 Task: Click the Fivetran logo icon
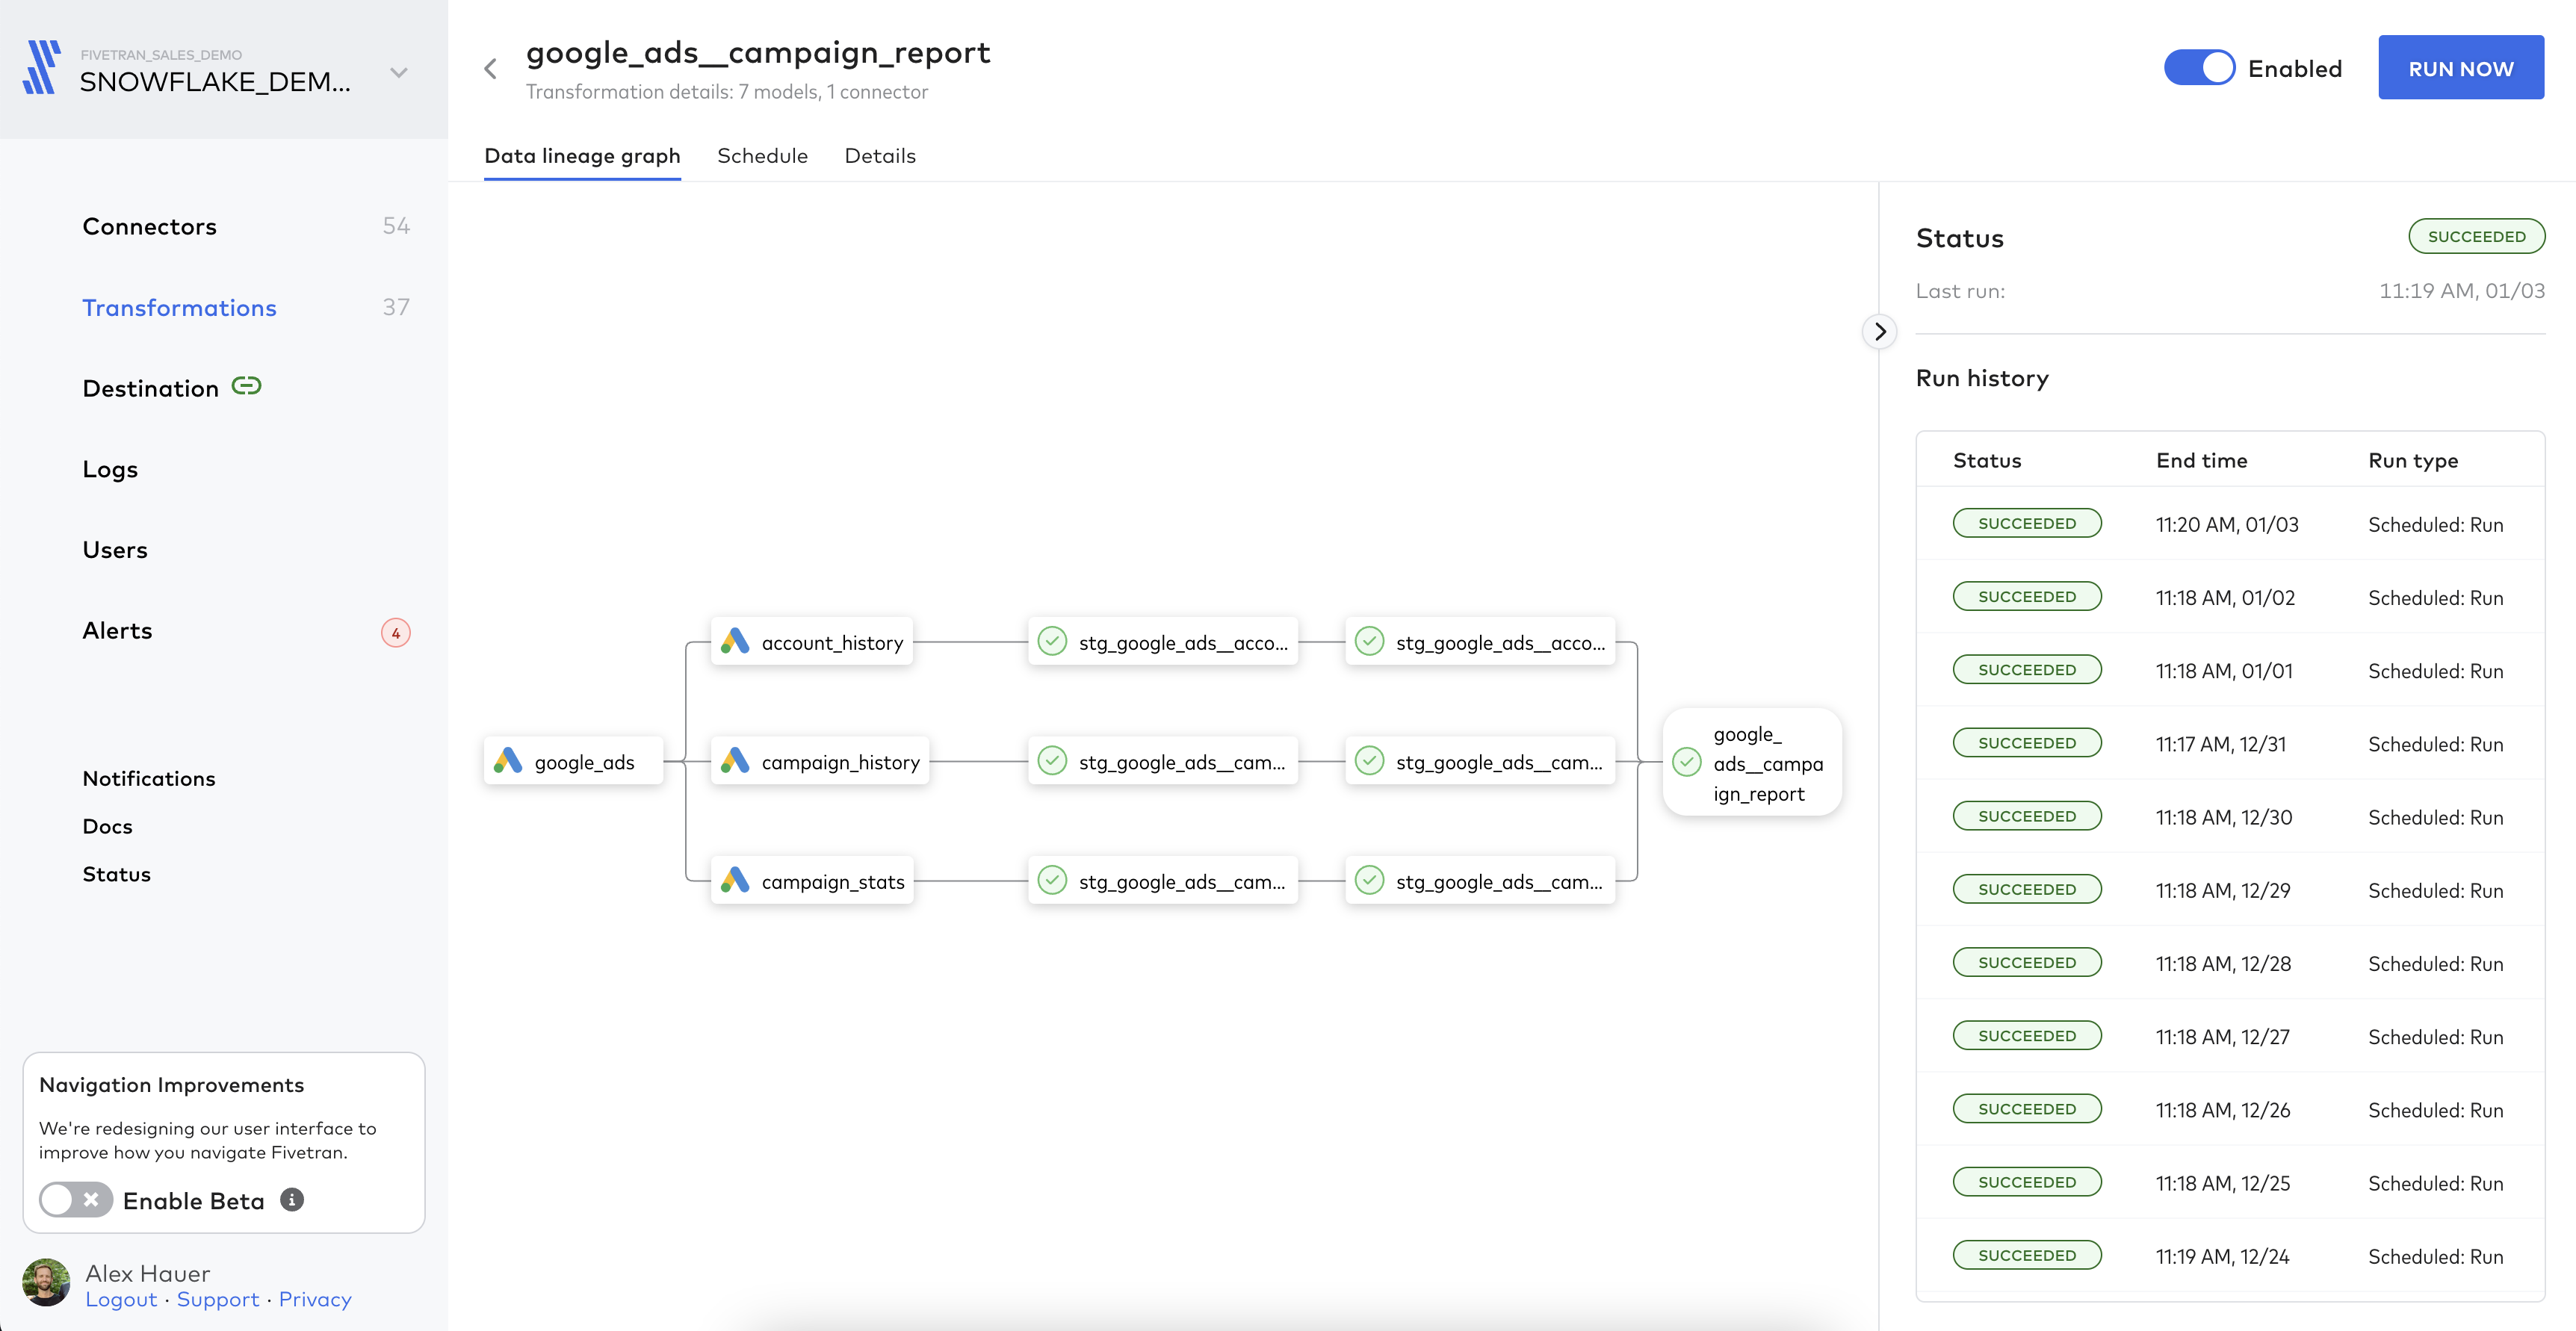pyautogui.click(x=42, y=68)
